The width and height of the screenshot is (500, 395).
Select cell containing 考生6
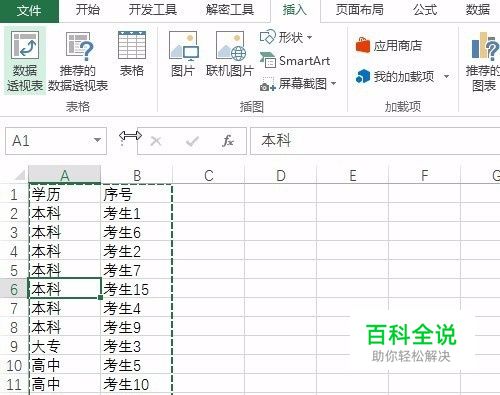(137, 232)
